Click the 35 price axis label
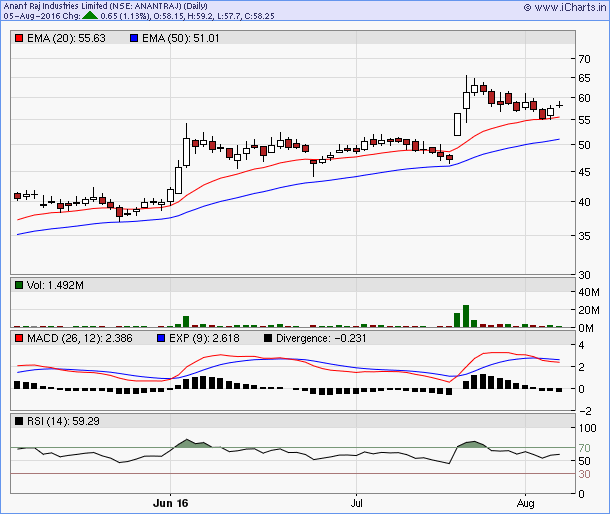 584,236
